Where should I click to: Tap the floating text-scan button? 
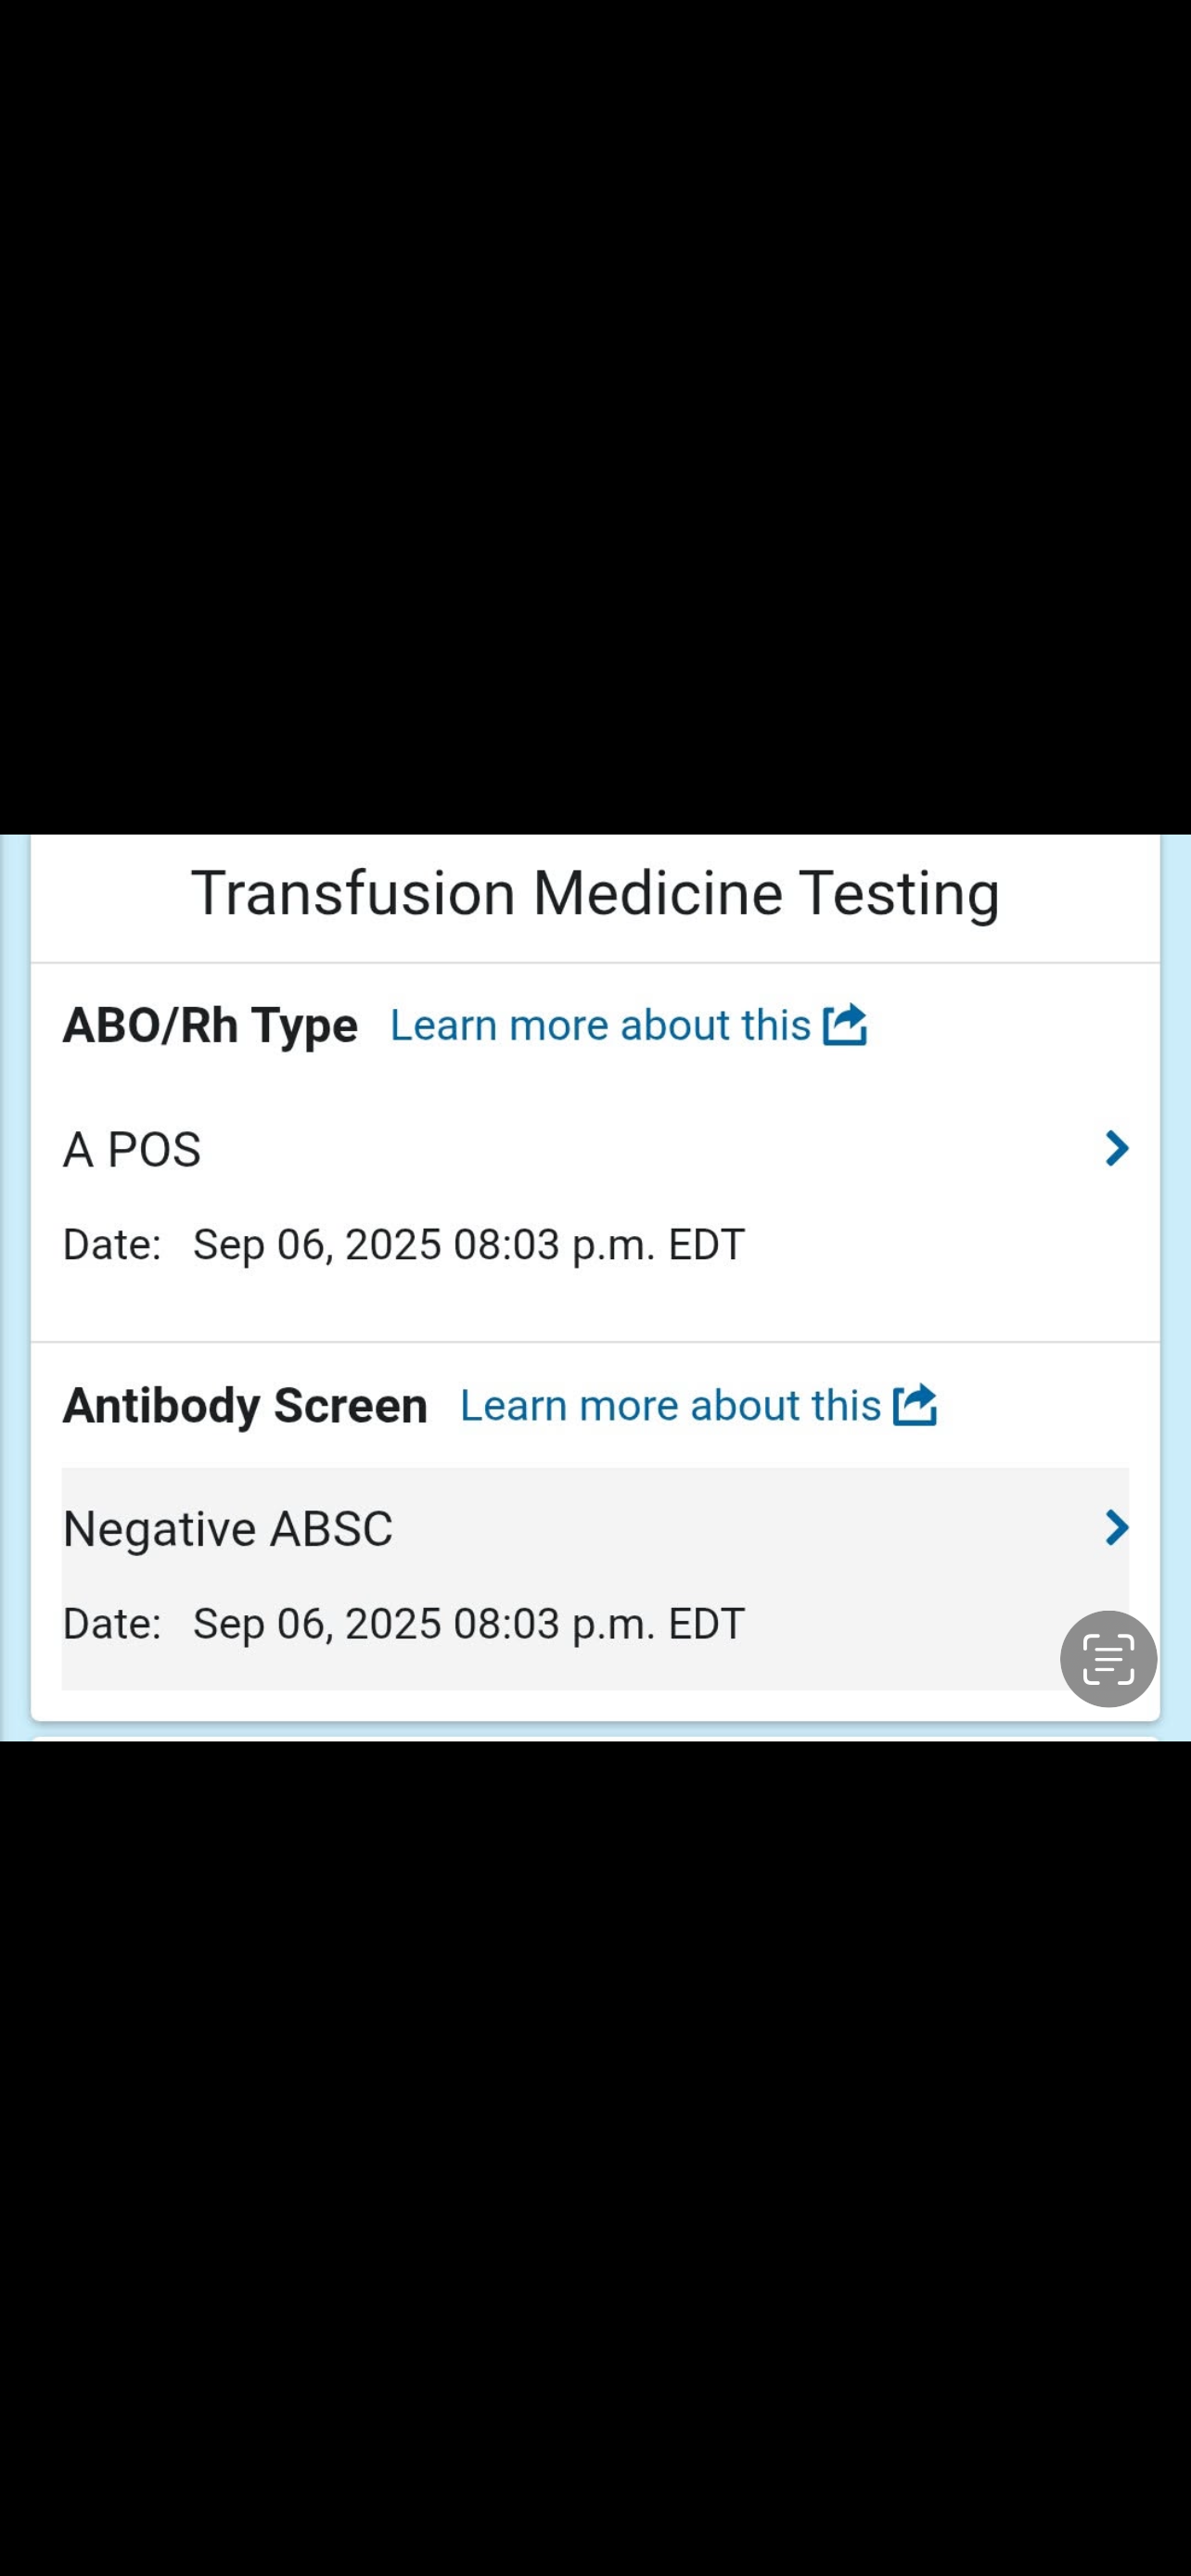[x=1108, y=1658]
